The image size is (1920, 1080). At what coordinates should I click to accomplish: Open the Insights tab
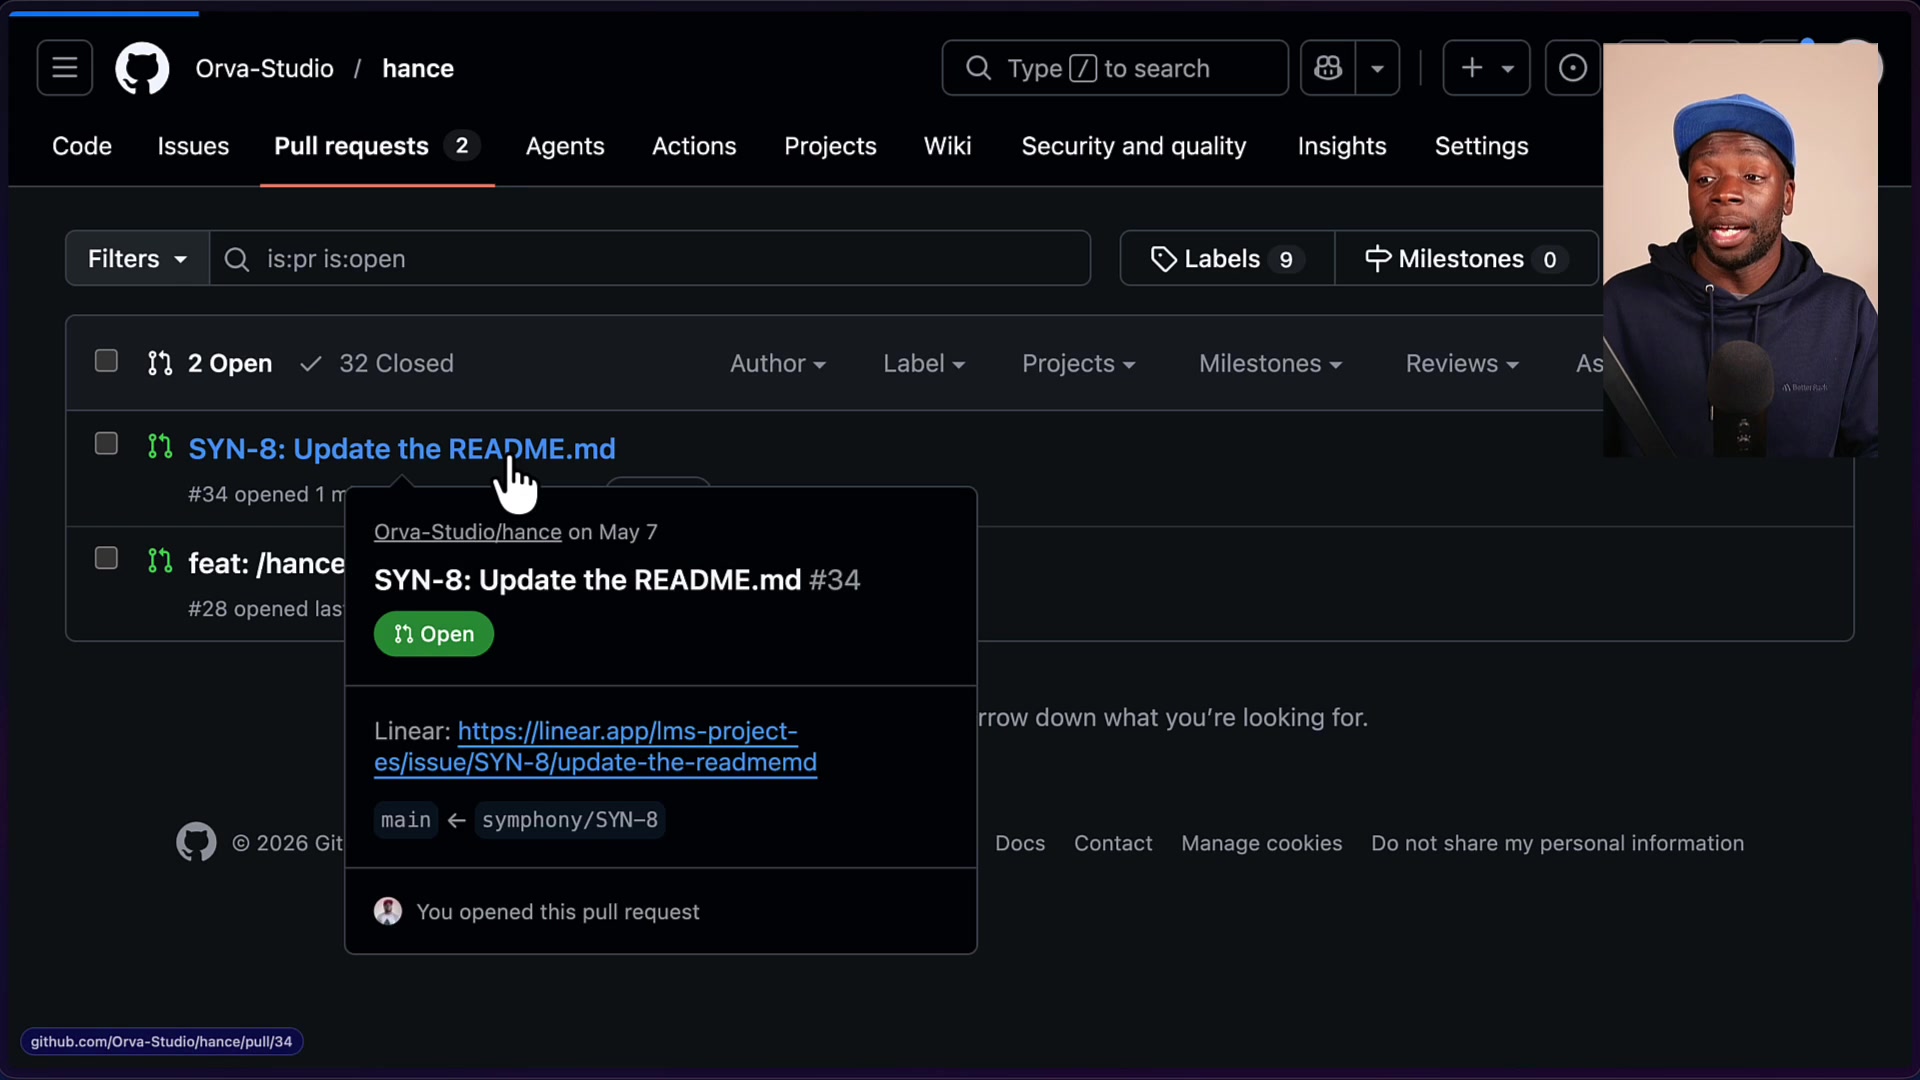1342,146
